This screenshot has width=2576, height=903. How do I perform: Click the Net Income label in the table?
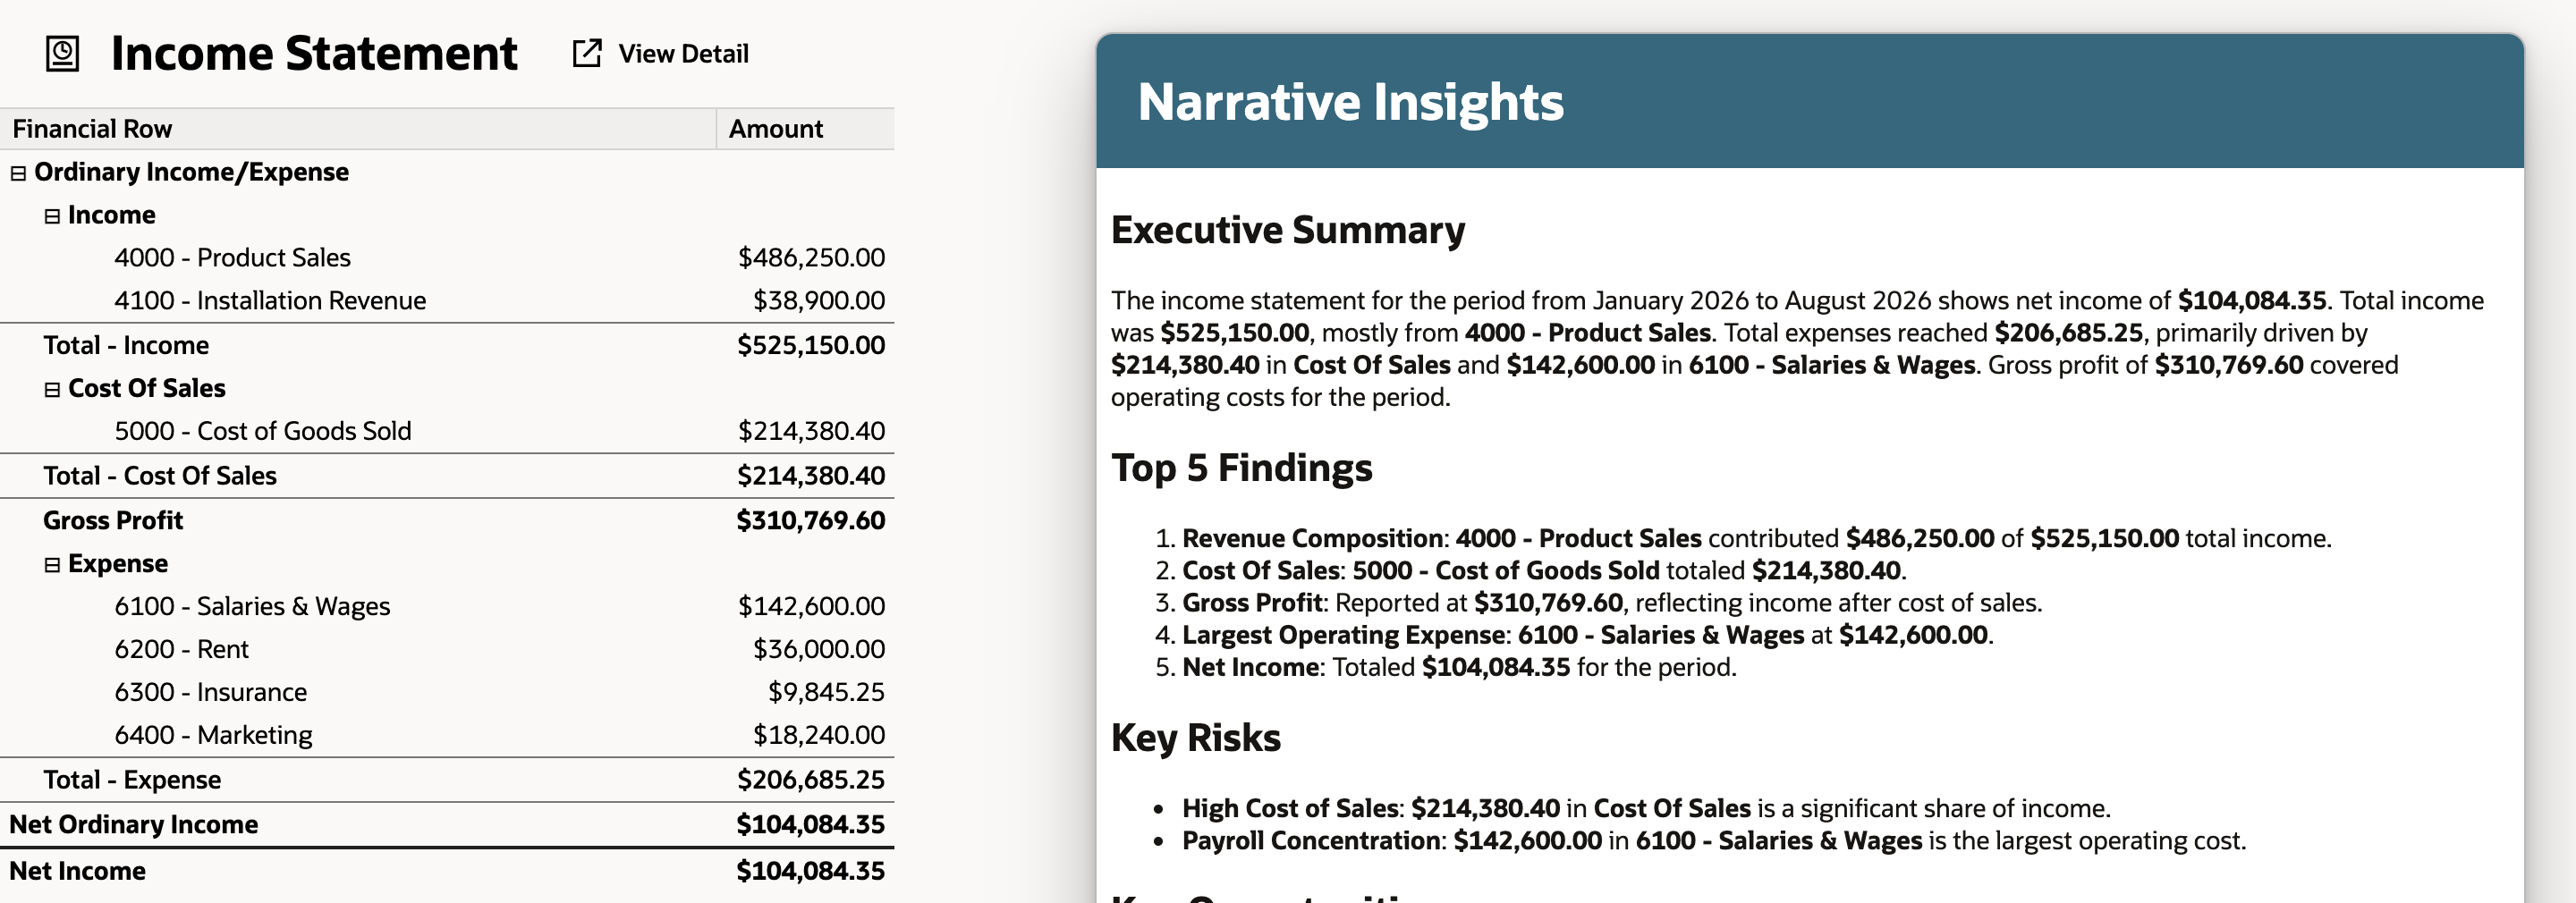77,872
